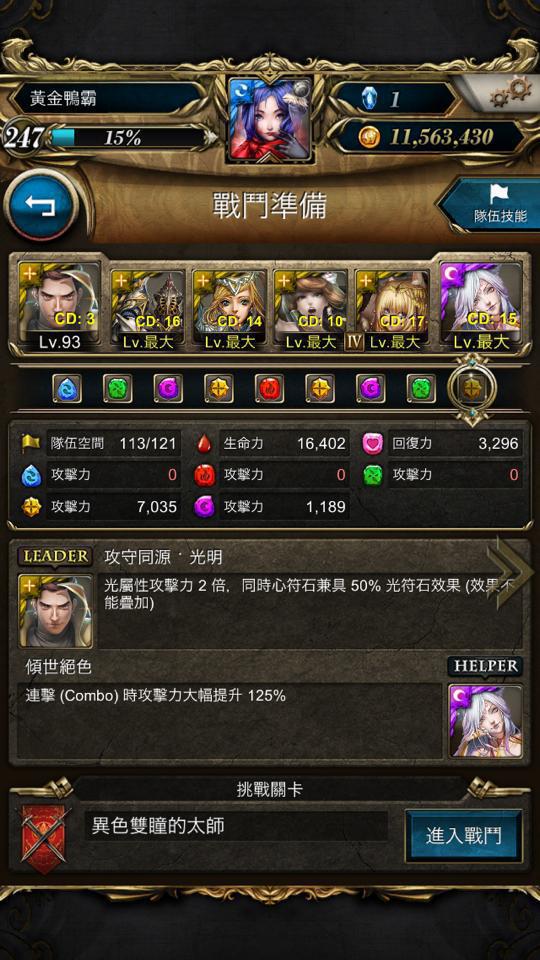540x960 pixels.
Task: Open the 隊伍技能 flag panel
Action: click(492, 206)
